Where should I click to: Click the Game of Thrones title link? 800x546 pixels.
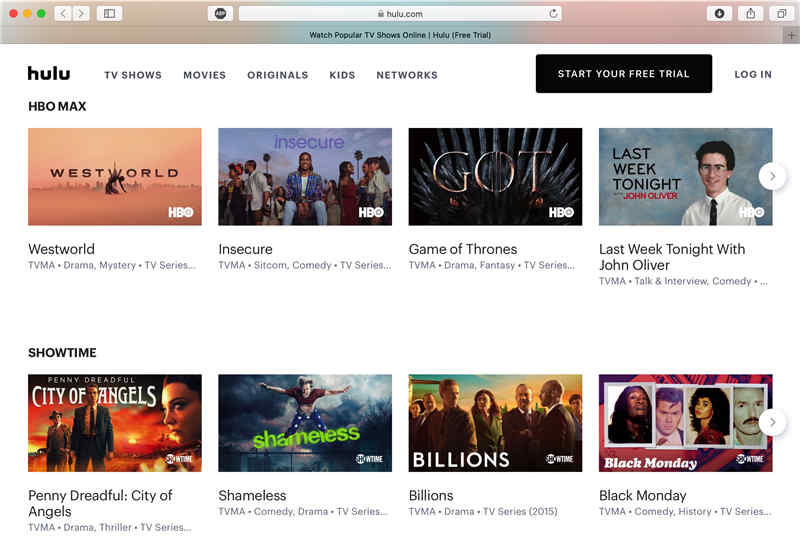(463, 249)
